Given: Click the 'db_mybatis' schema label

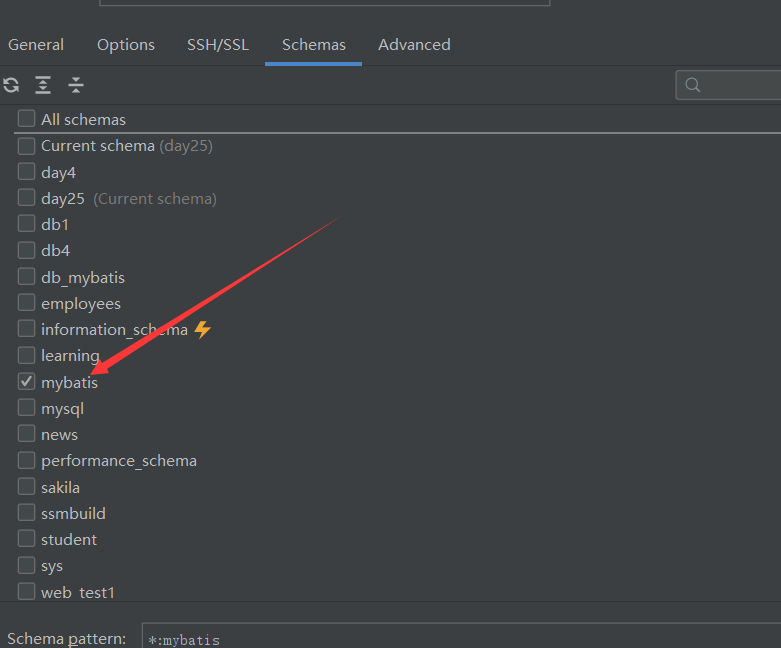Looking at the screenshot, I should pyautogui.click(x=83, y=277).
